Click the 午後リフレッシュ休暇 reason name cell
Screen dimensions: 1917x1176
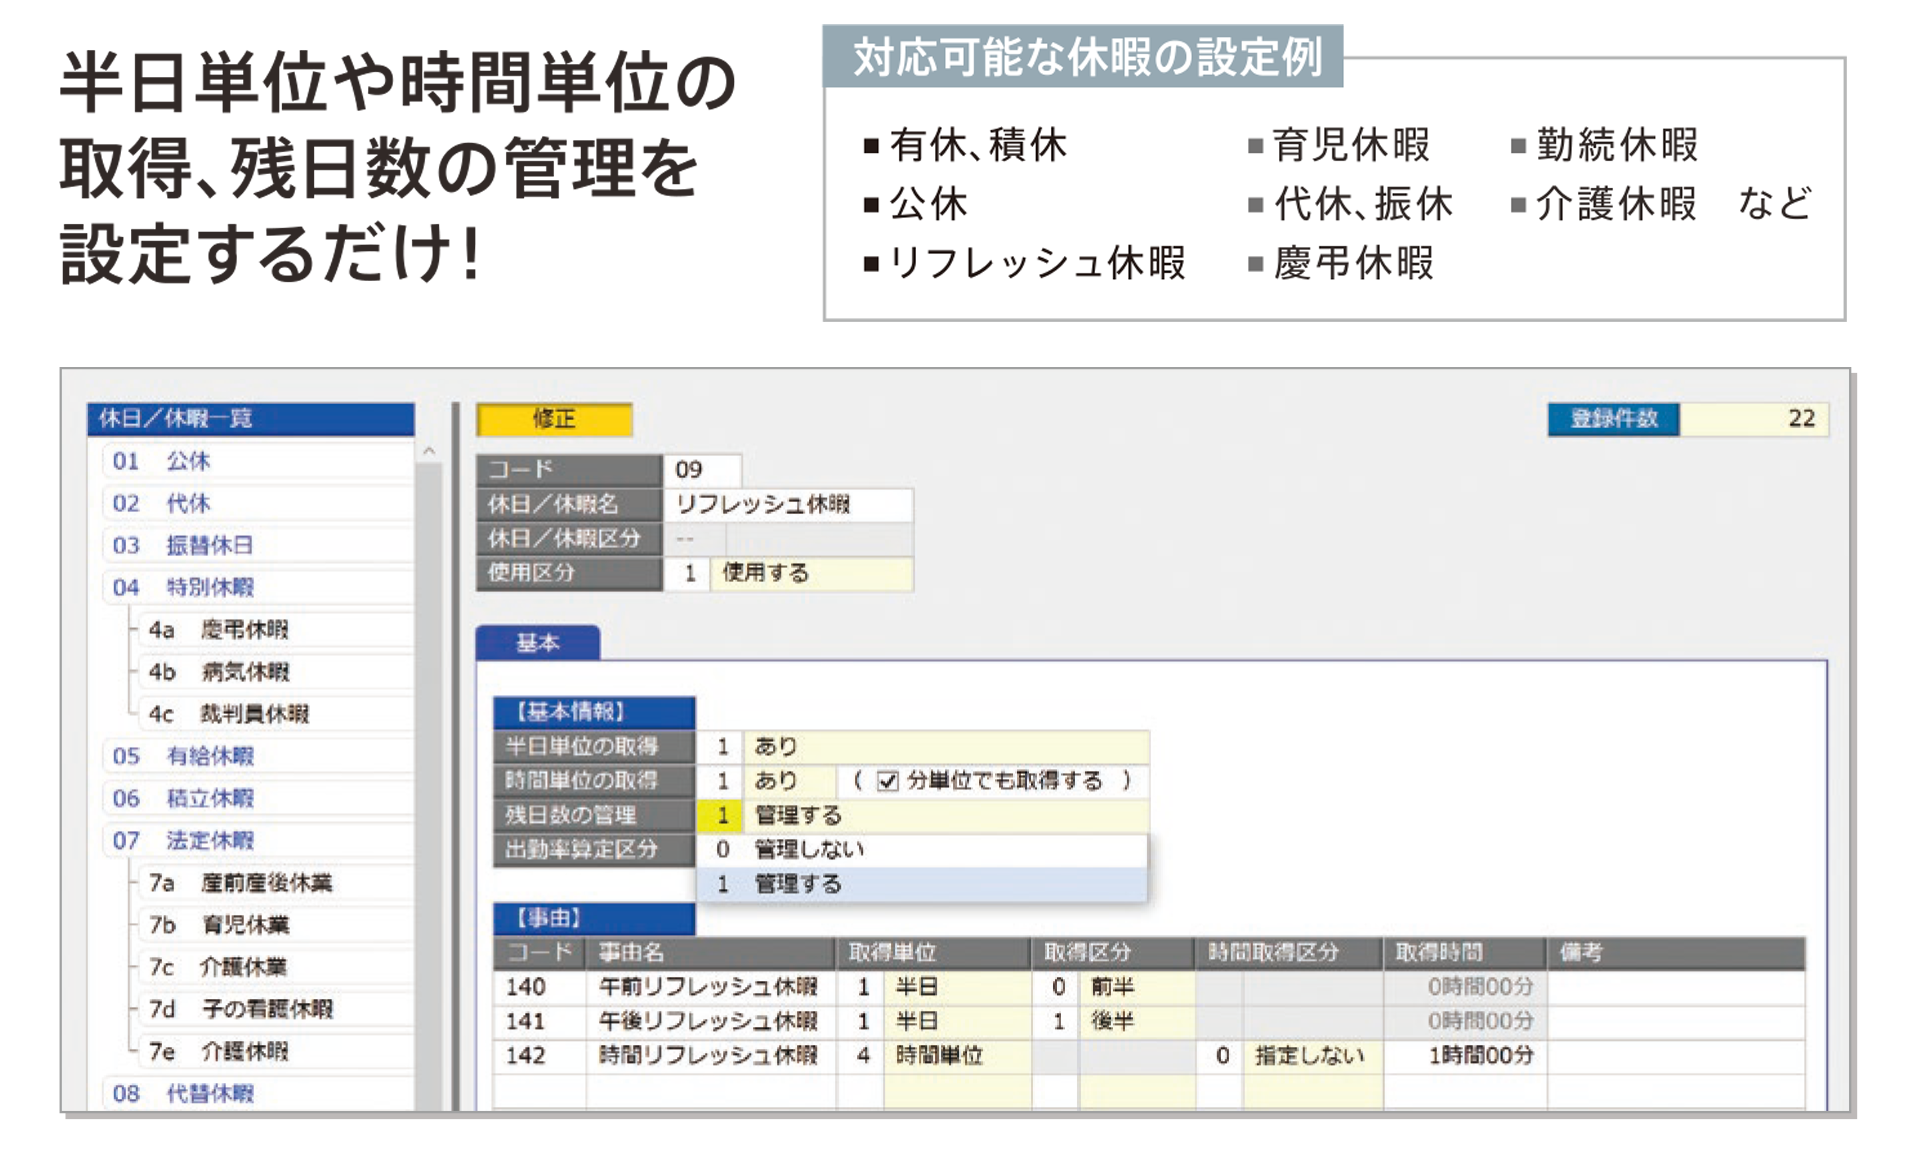point(711,1022)
